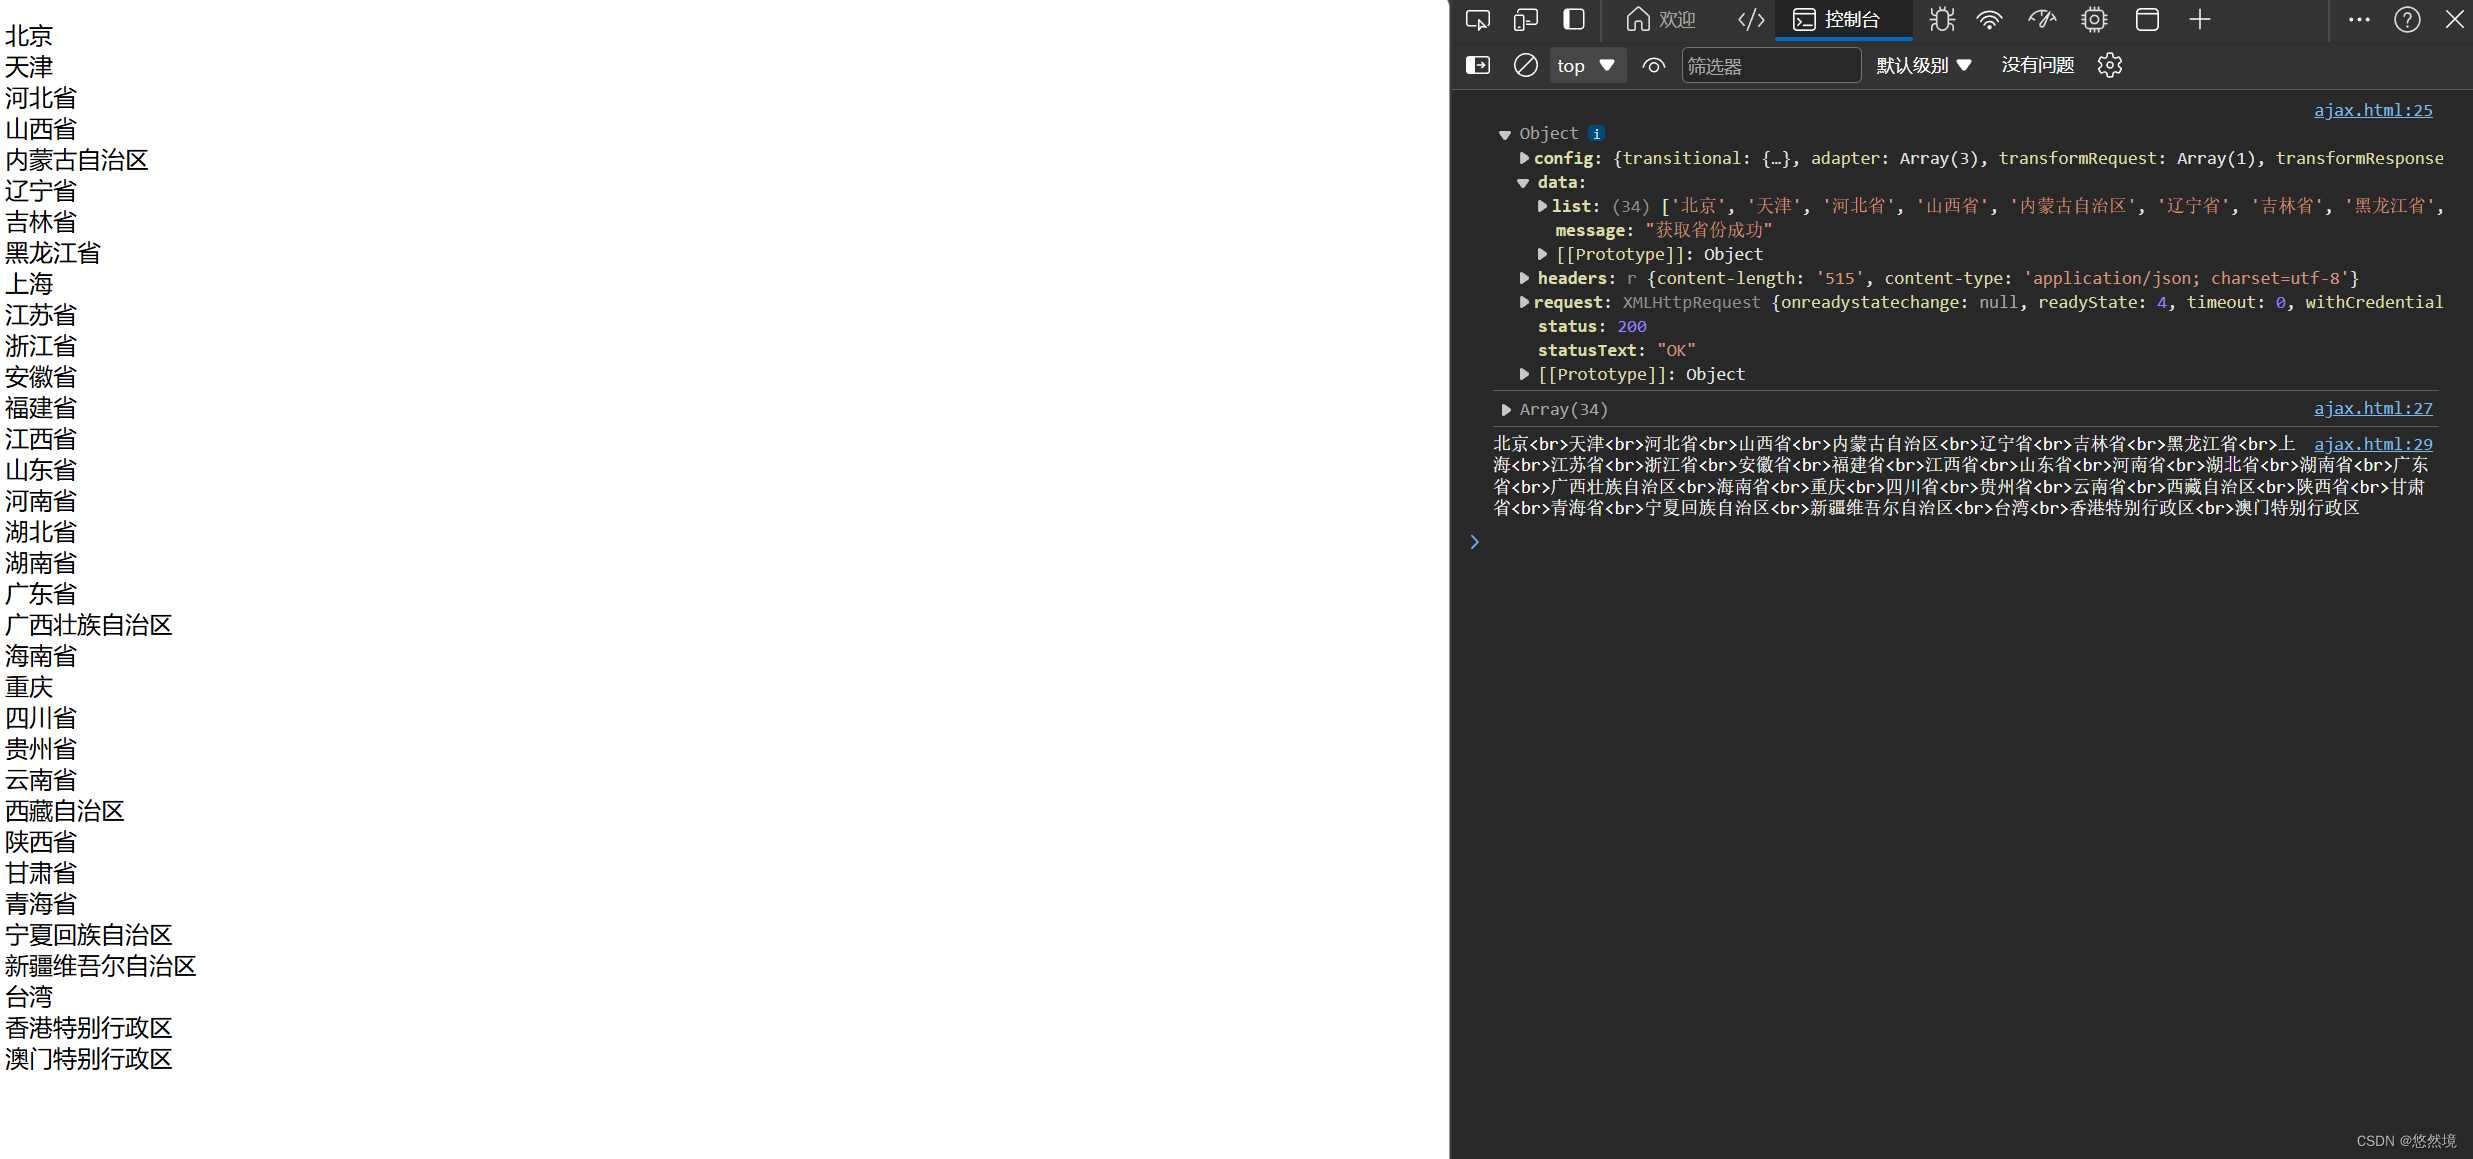This screenshot has height=1159, width=2473.
Task: Expand the headers property row
Action: (1524, 278)
